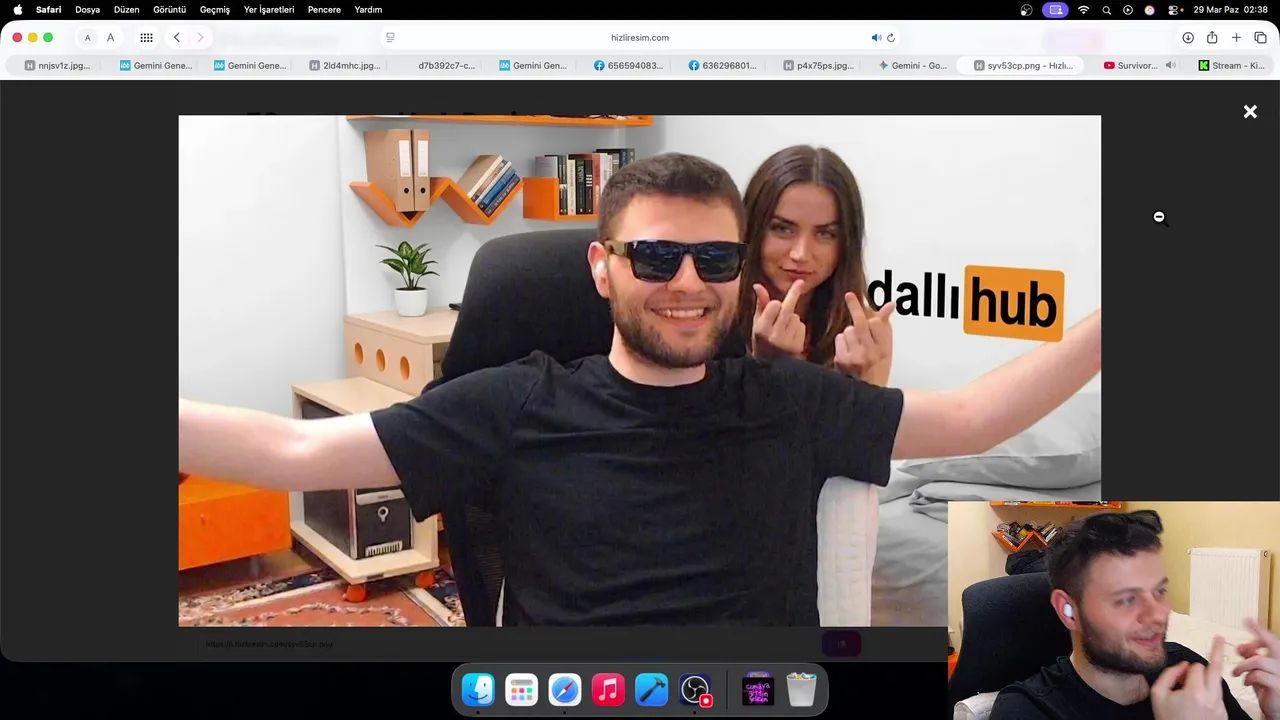
Task: Open Launchpad from the Dock
Action: (521, 689)
